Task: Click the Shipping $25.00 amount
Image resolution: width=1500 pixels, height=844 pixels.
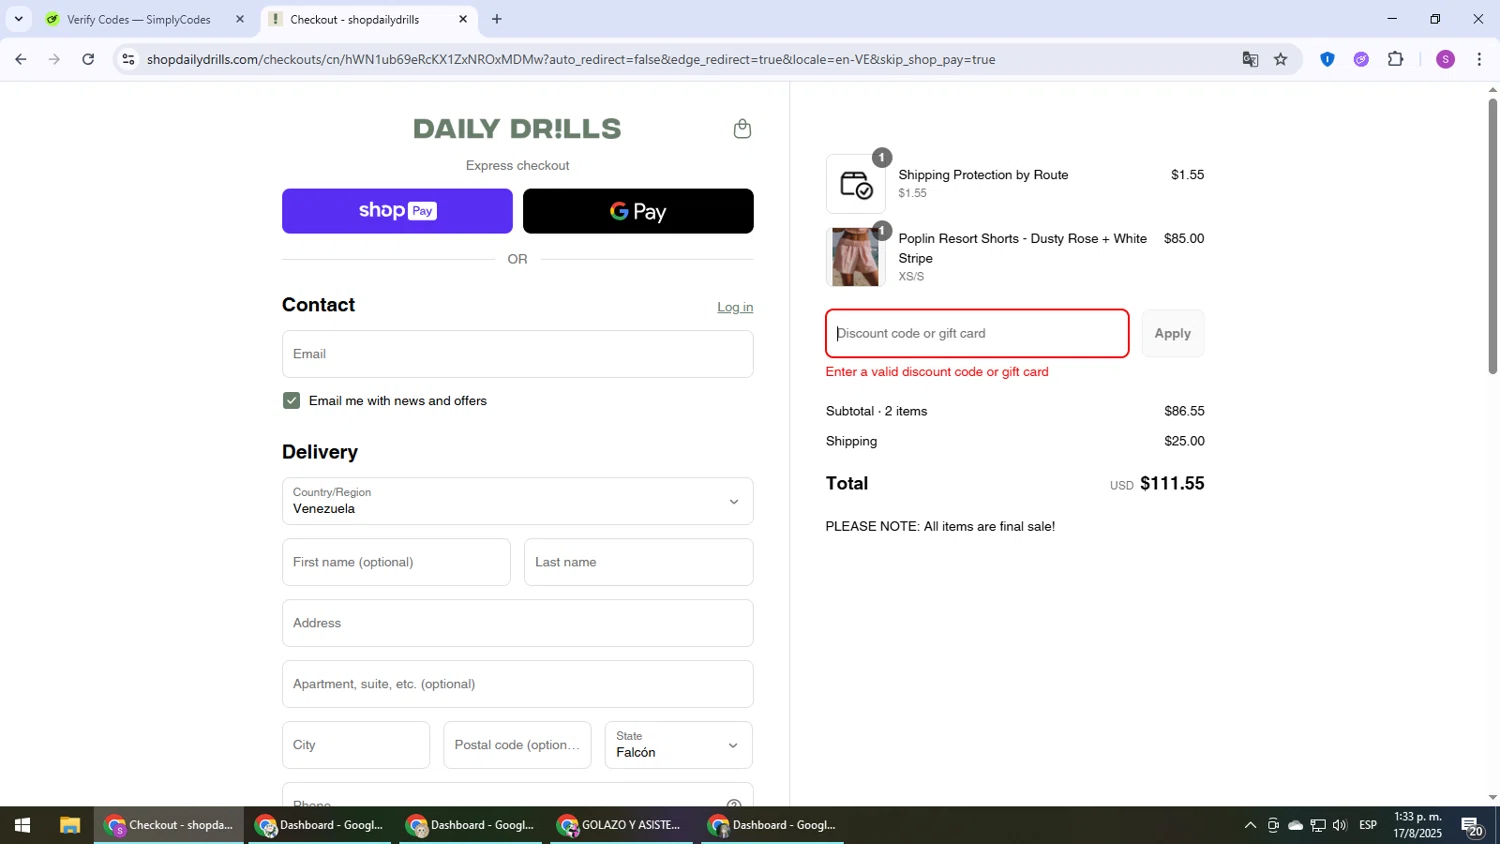Action: tap(1184, 441)
